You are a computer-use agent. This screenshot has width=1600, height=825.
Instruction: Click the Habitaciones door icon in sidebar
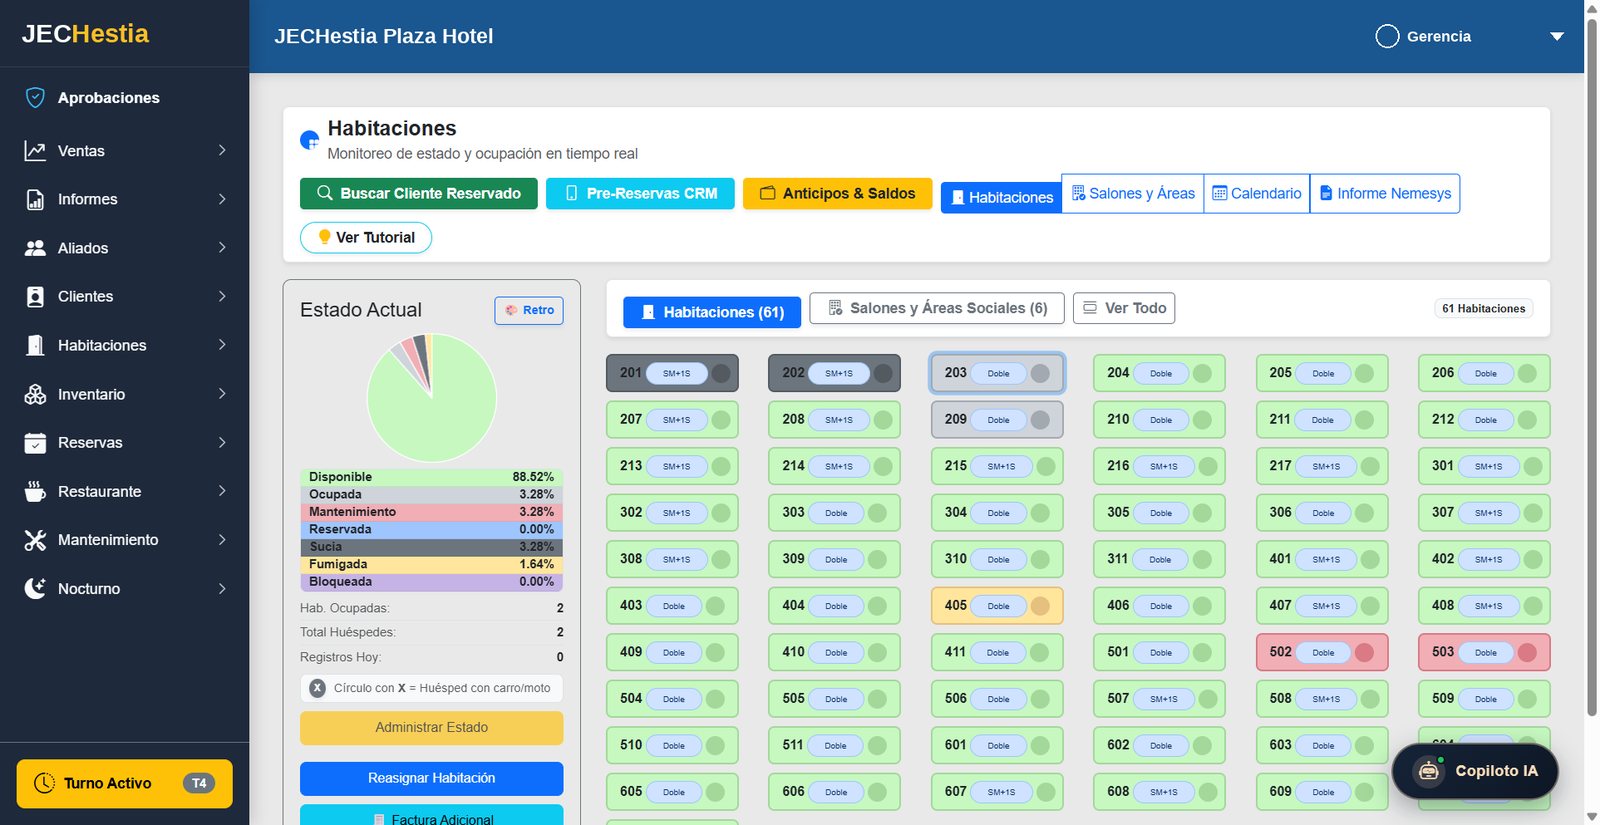click(35, 345)
